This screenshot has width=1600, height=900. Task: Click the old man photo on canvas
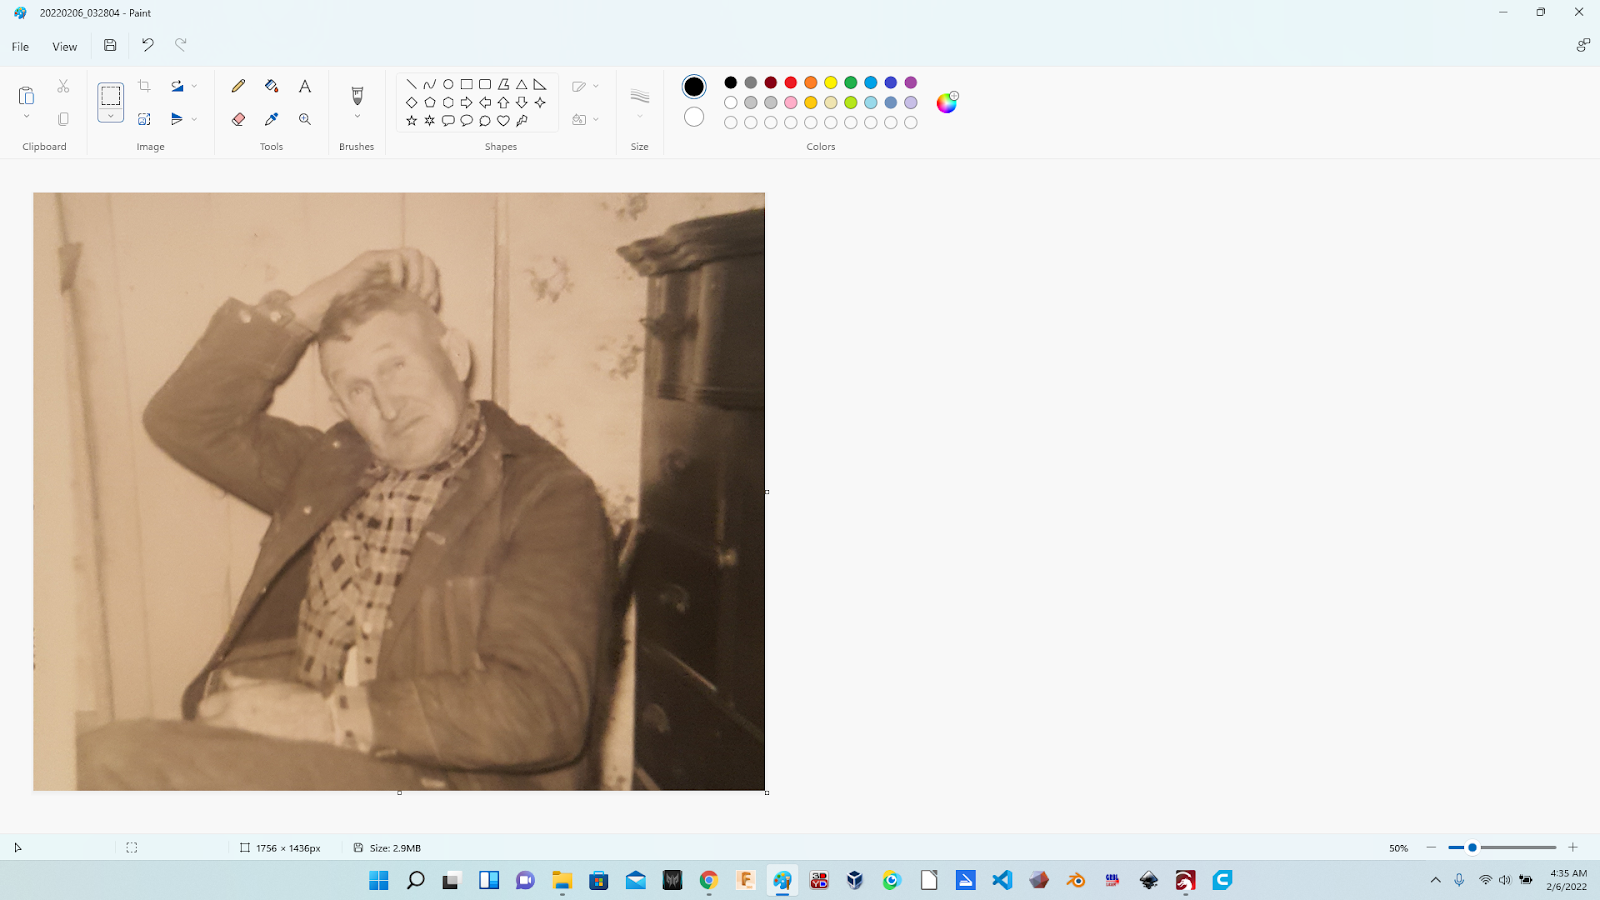(x=399, y=491)
